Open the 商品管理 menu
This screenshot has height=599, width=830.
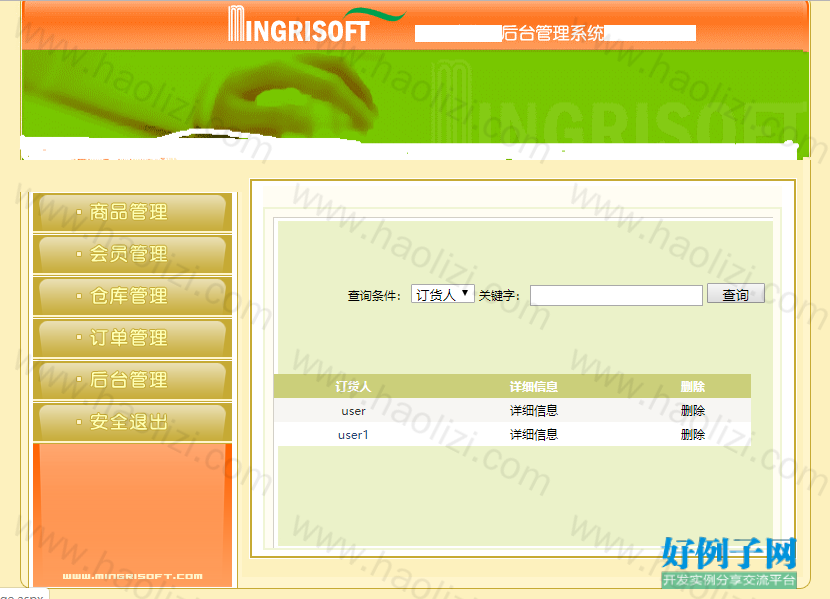tap(132, 212)
